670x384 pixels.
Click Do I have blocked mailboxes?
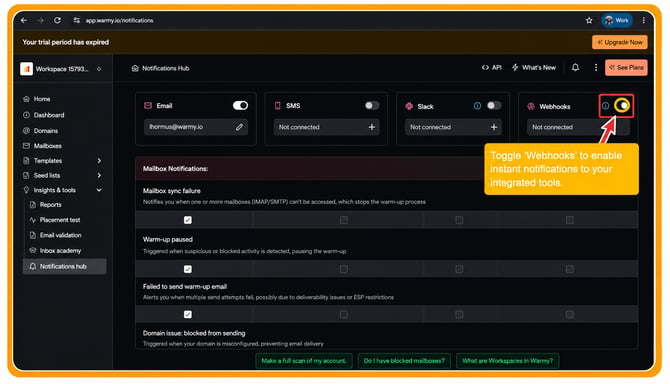404,361
